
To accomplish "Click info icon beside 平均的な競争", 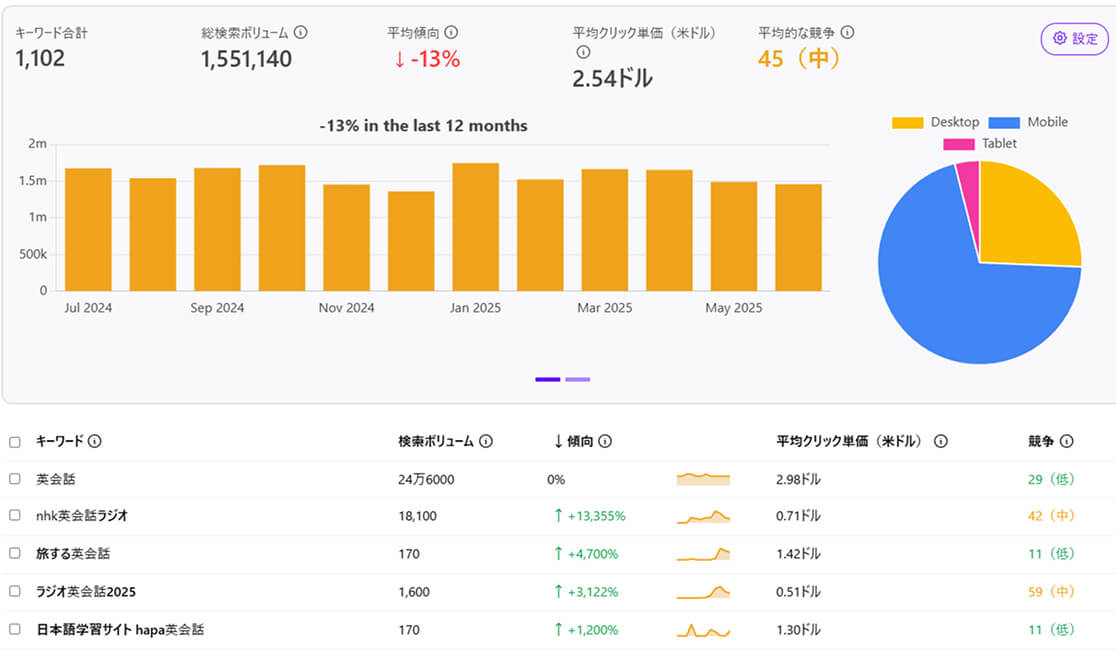I will (x=848, y=33).
